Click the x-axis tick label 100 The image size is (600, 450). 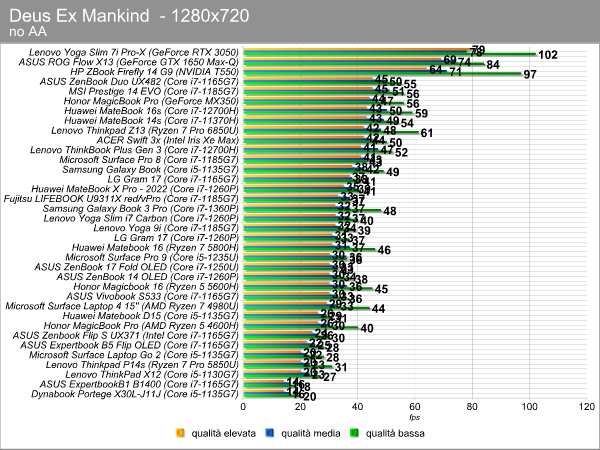(529, 407)
